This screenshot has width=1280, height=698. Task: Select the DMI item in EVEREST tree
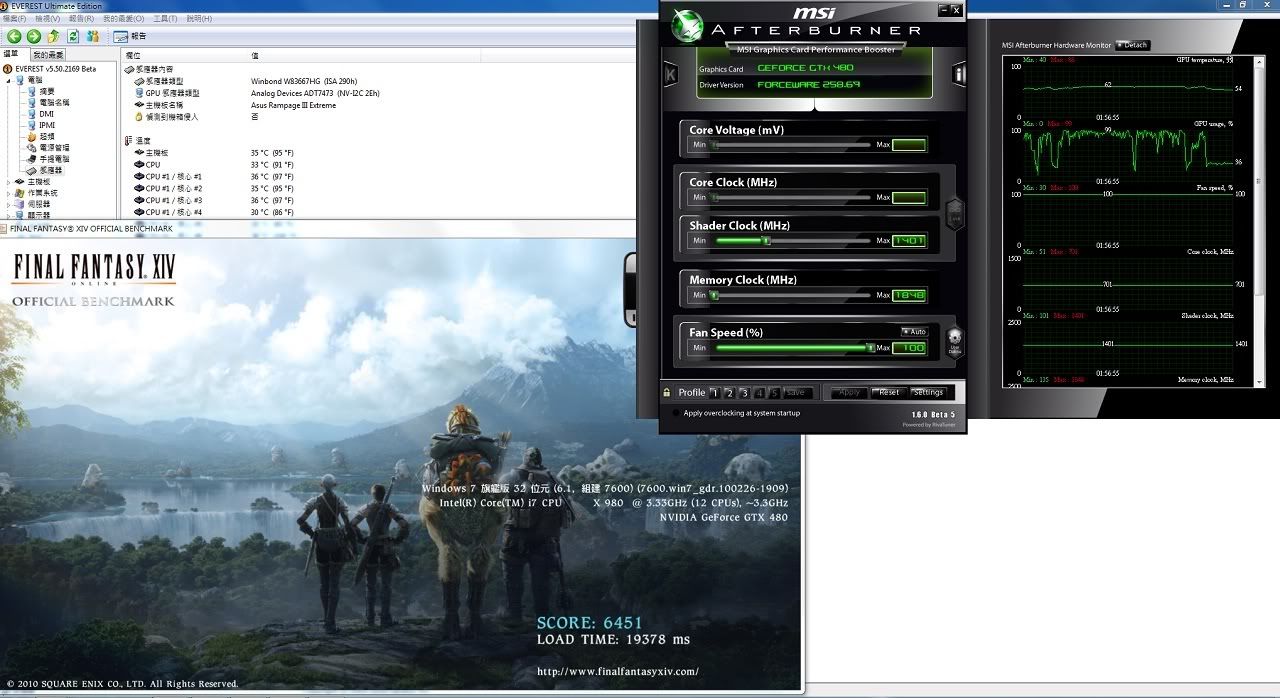(39, 114)
